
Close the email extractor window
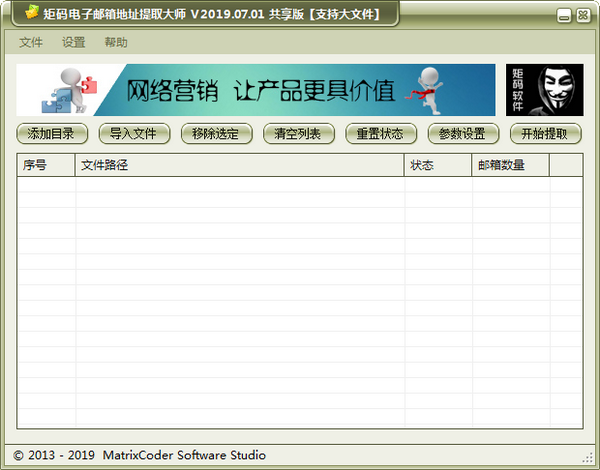(582, 14)
